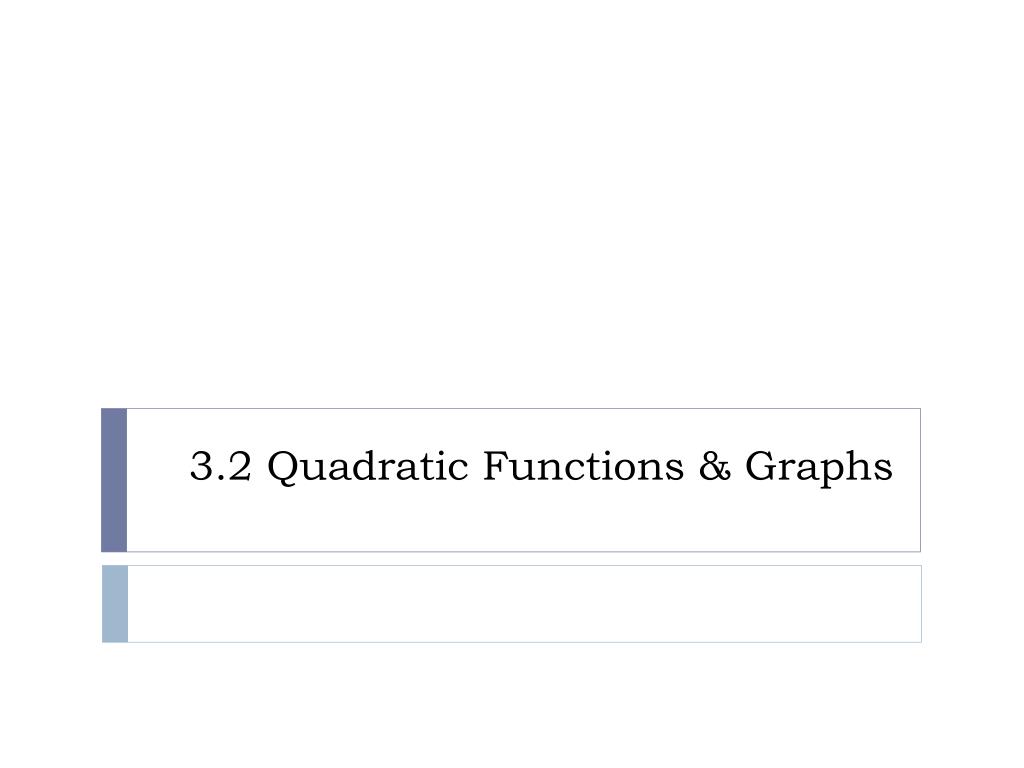Click inside the empty subtitle box

(524, 604)
